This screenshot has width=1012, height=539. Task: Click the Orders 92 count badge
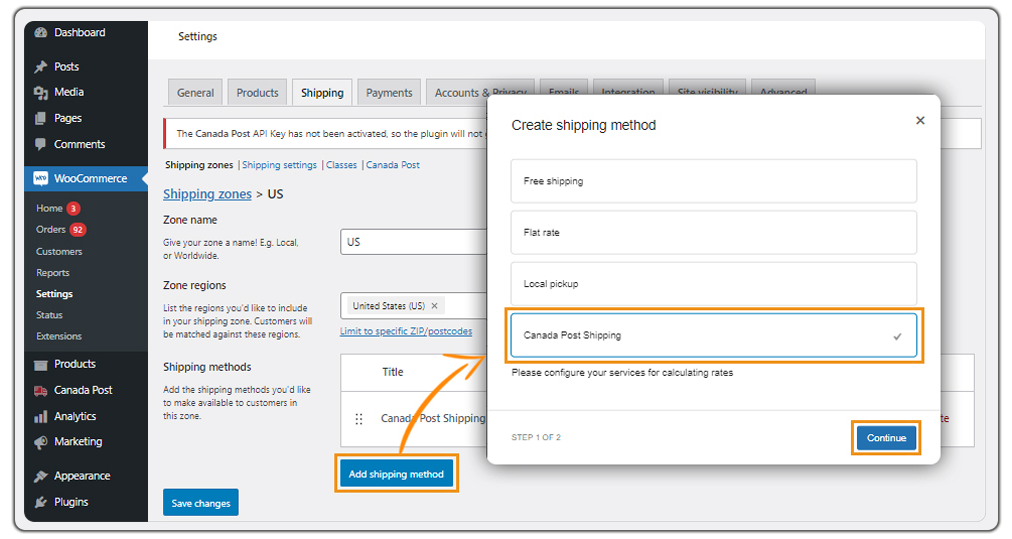[78, 230]
